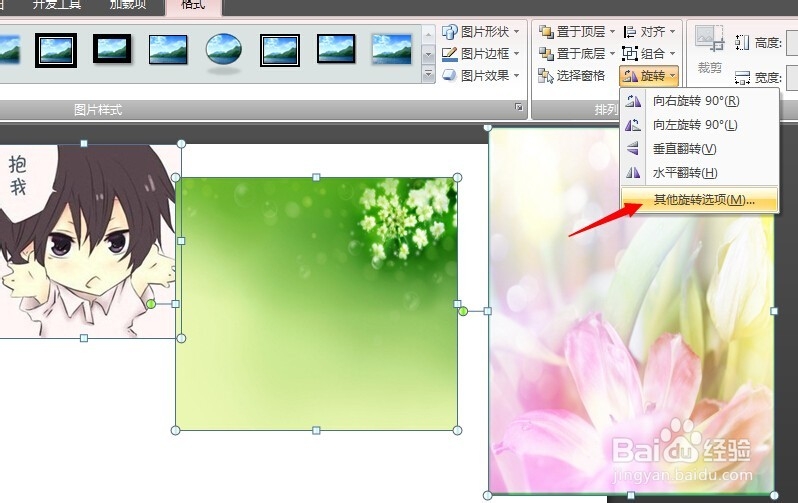This screenshot has width=798, height=503.
Task: Select the thick black frame picture style
Action: click(112, 49)
